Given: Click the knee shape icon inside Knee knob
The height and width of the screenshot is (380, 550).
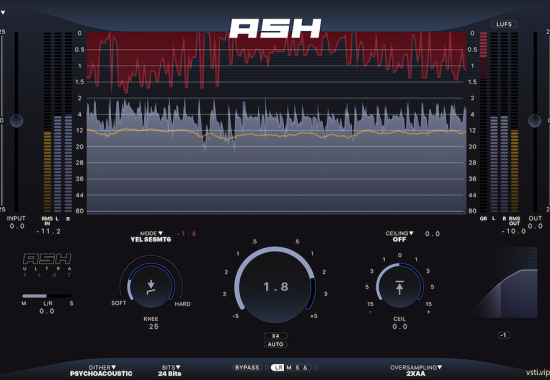Looking at the screenshot, I should (151, 287).
